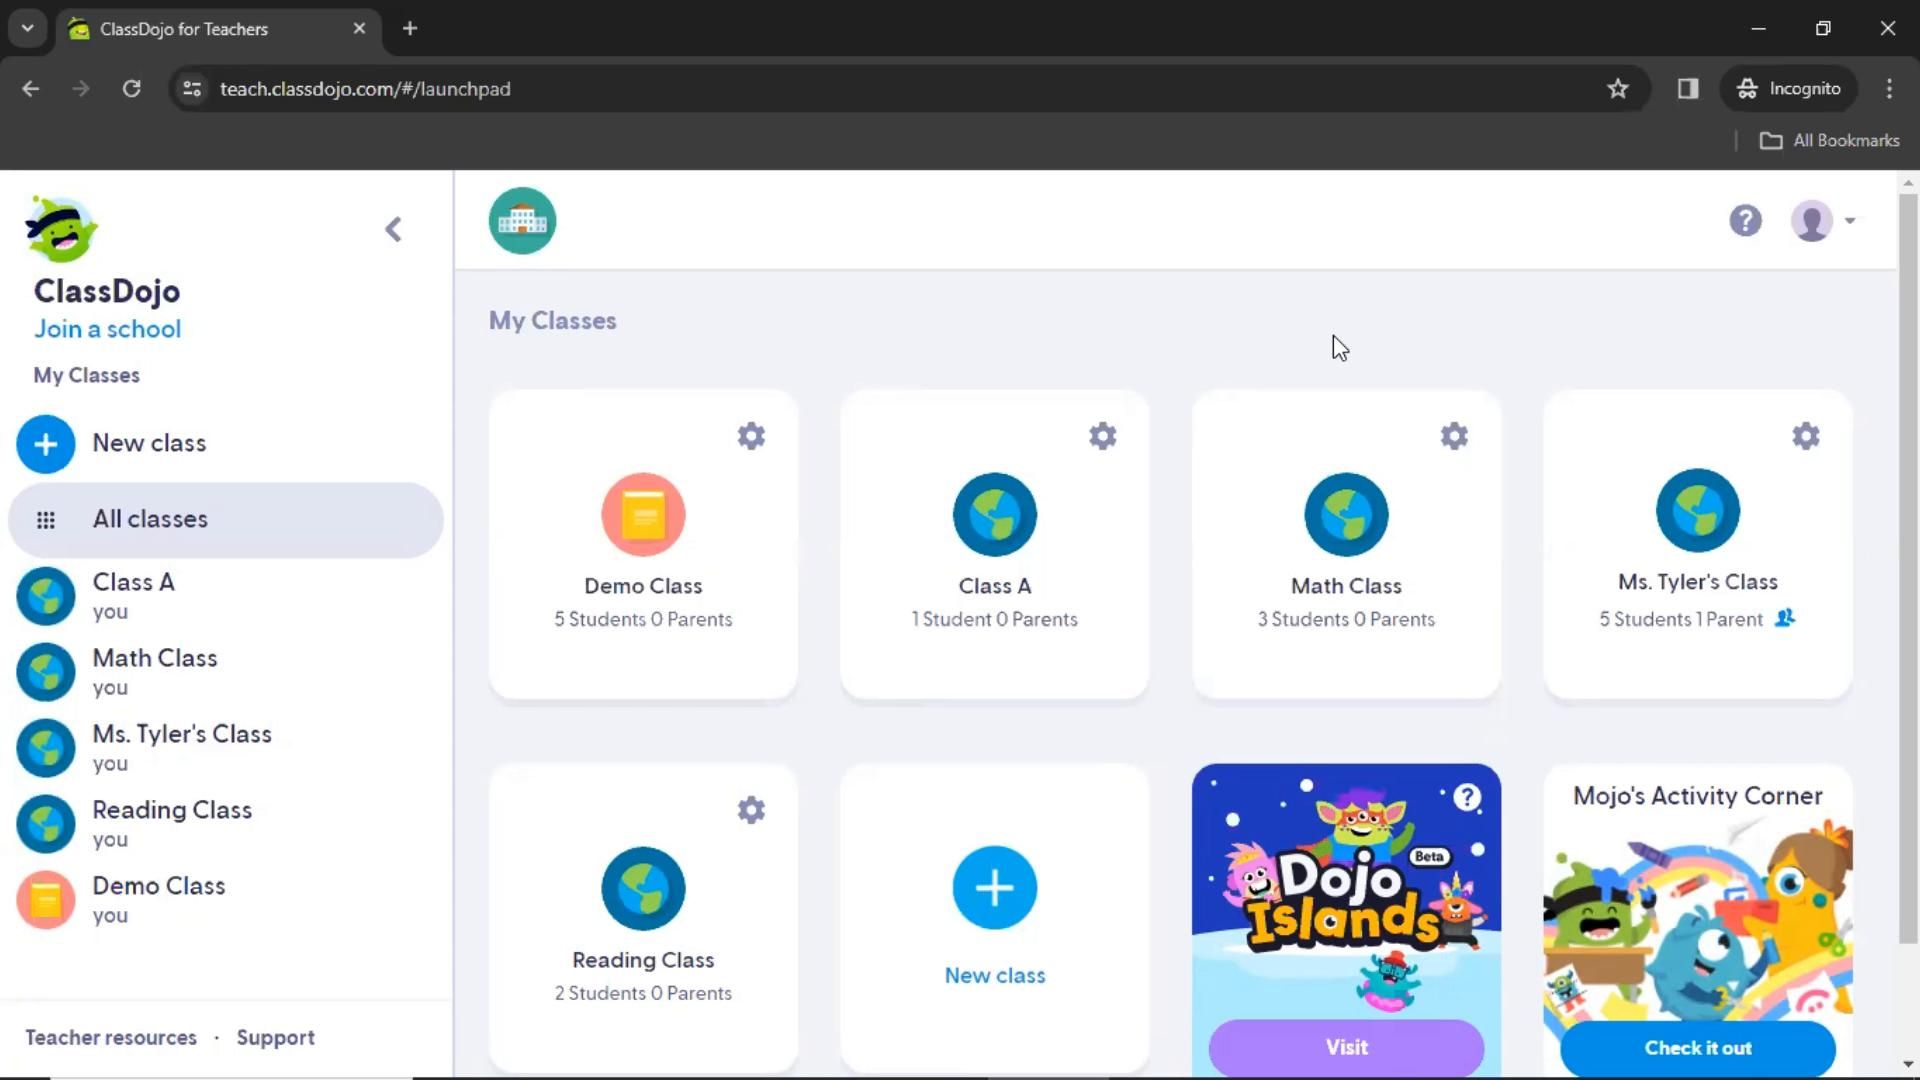Open the help question mark icon
The image size is (1920, 1080).
1745,221
